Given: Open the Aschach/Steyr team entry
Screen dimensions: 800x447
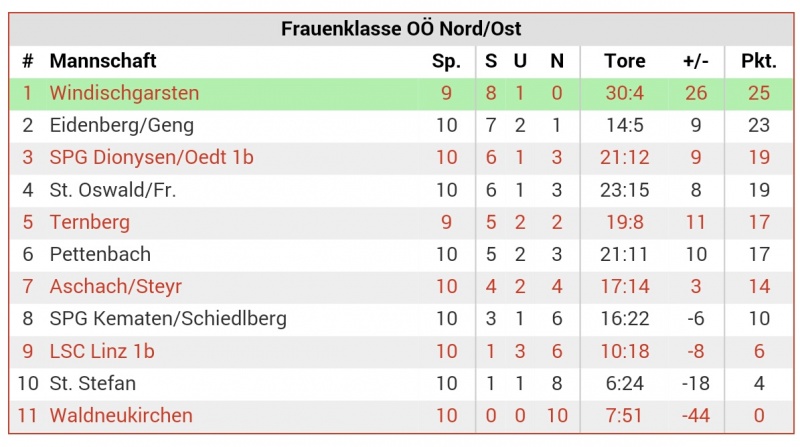Looking at the screenshot, I should point(116,287).
